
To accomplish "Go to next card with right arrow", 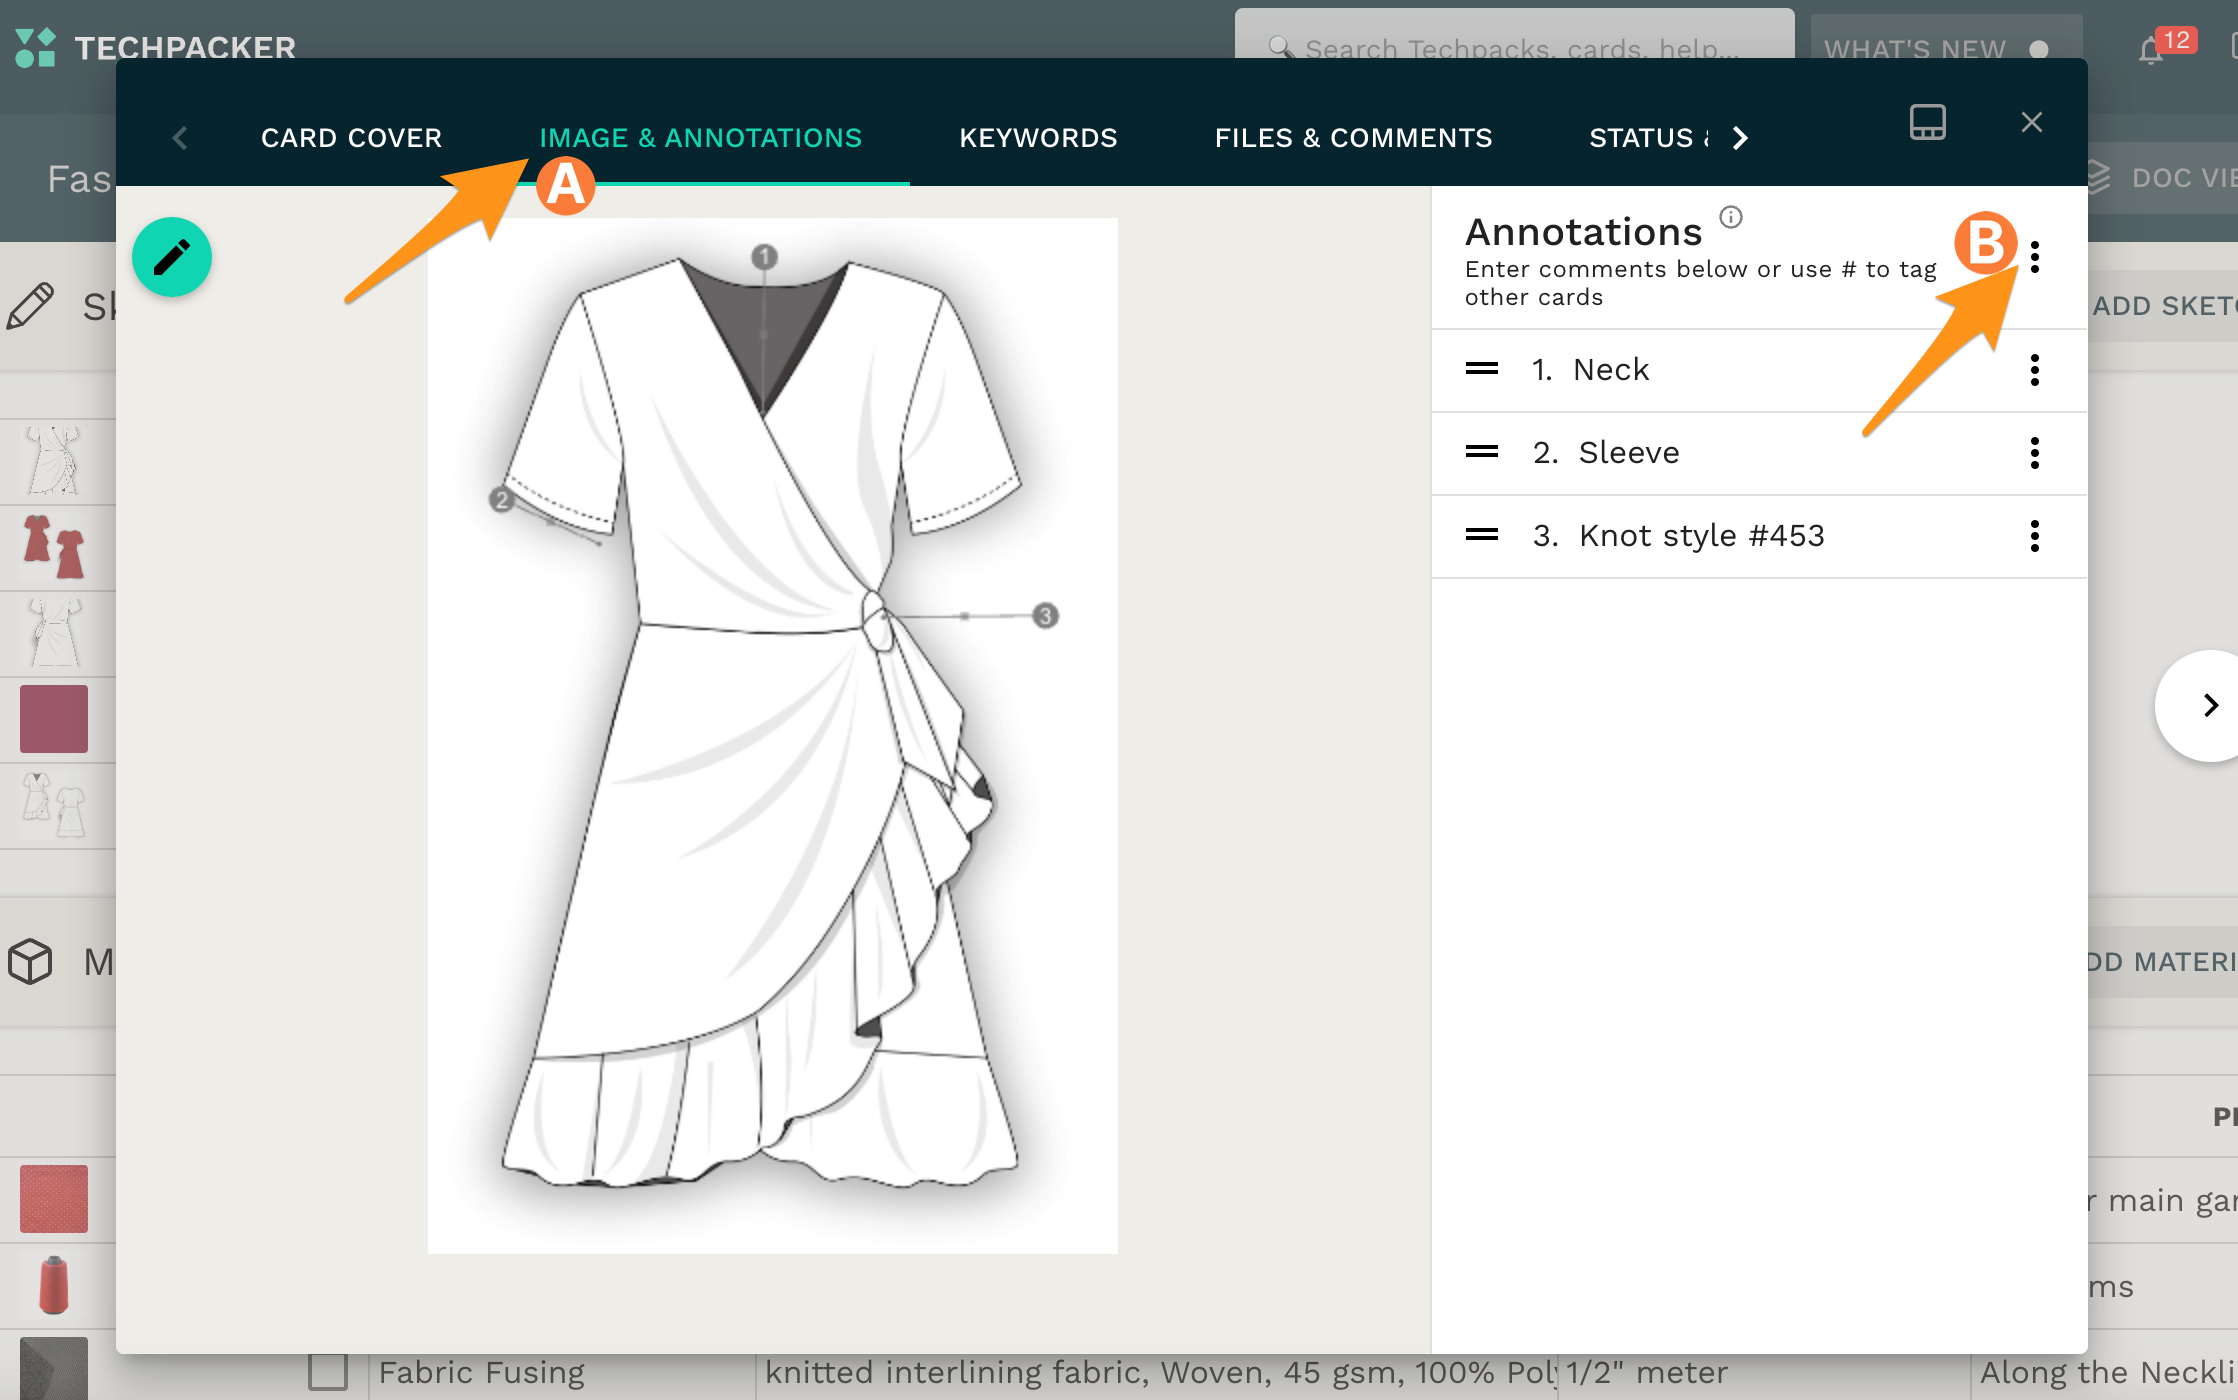I will 2210,705.
